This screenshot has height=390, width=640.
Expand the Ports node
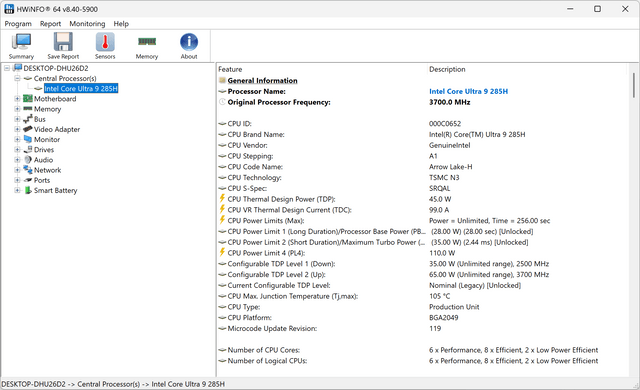coord(17,180)
